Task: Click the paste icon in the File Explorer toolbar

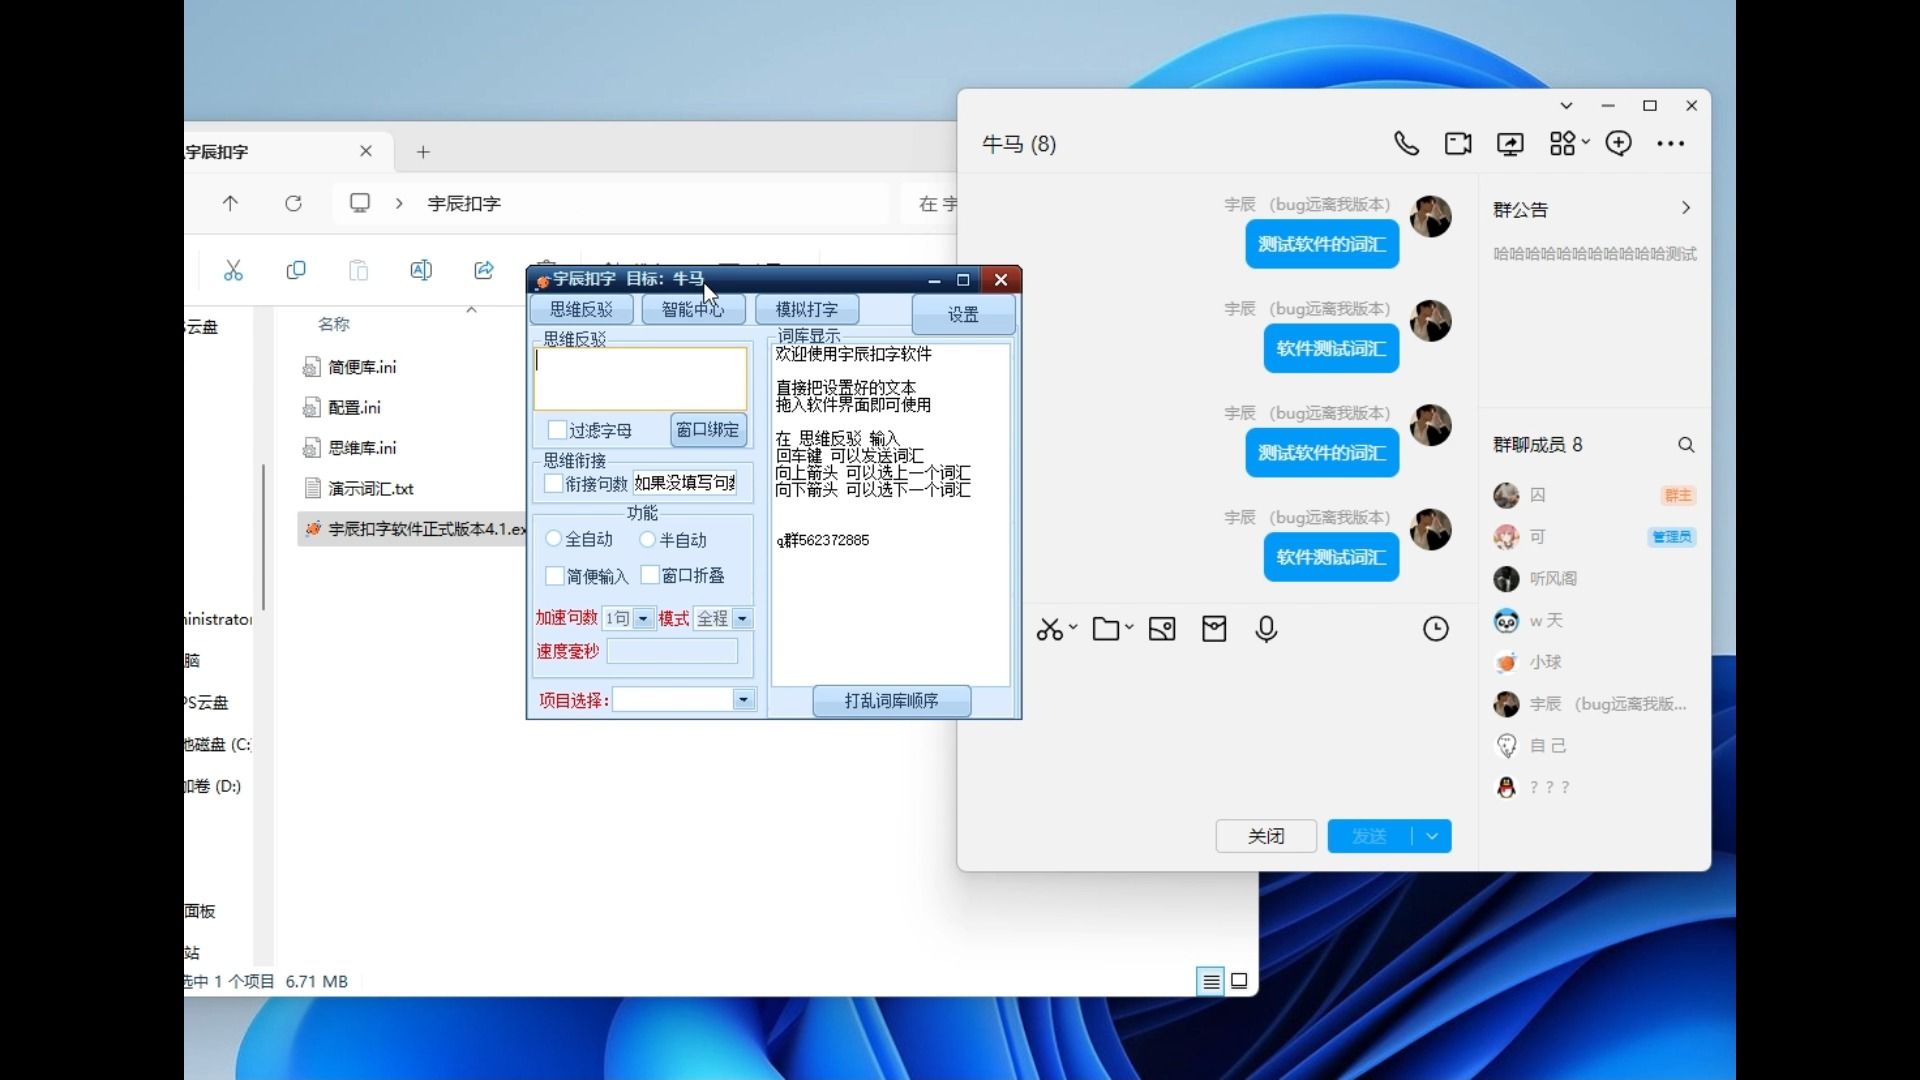Action: [358, 270]
